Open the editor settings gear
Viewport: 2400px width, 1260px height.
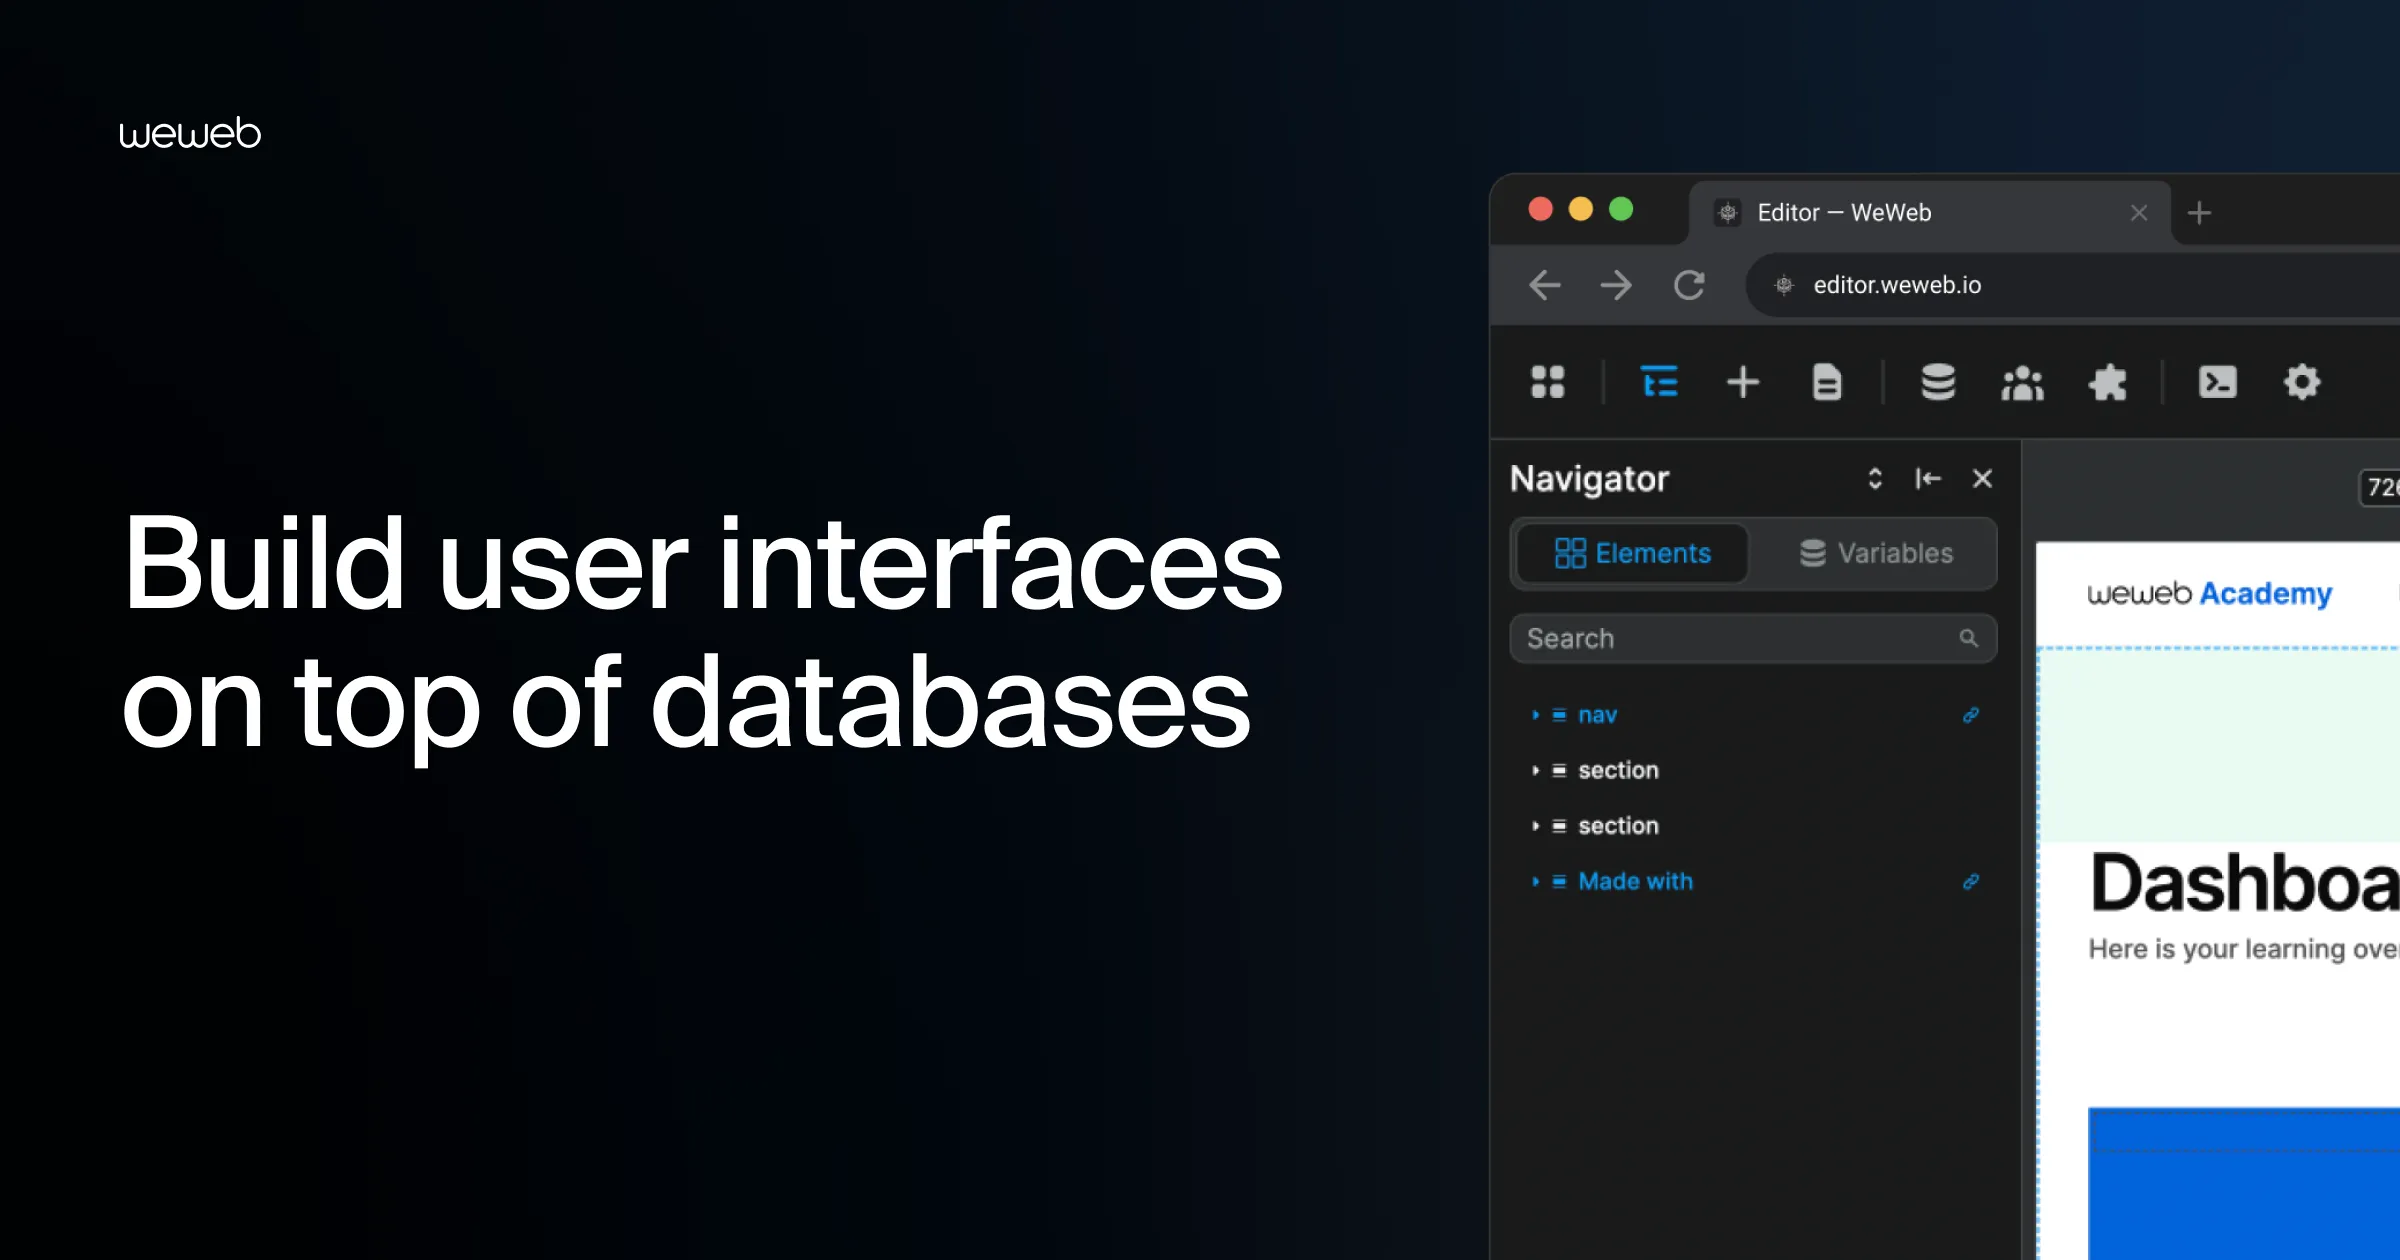[2301, 383]
